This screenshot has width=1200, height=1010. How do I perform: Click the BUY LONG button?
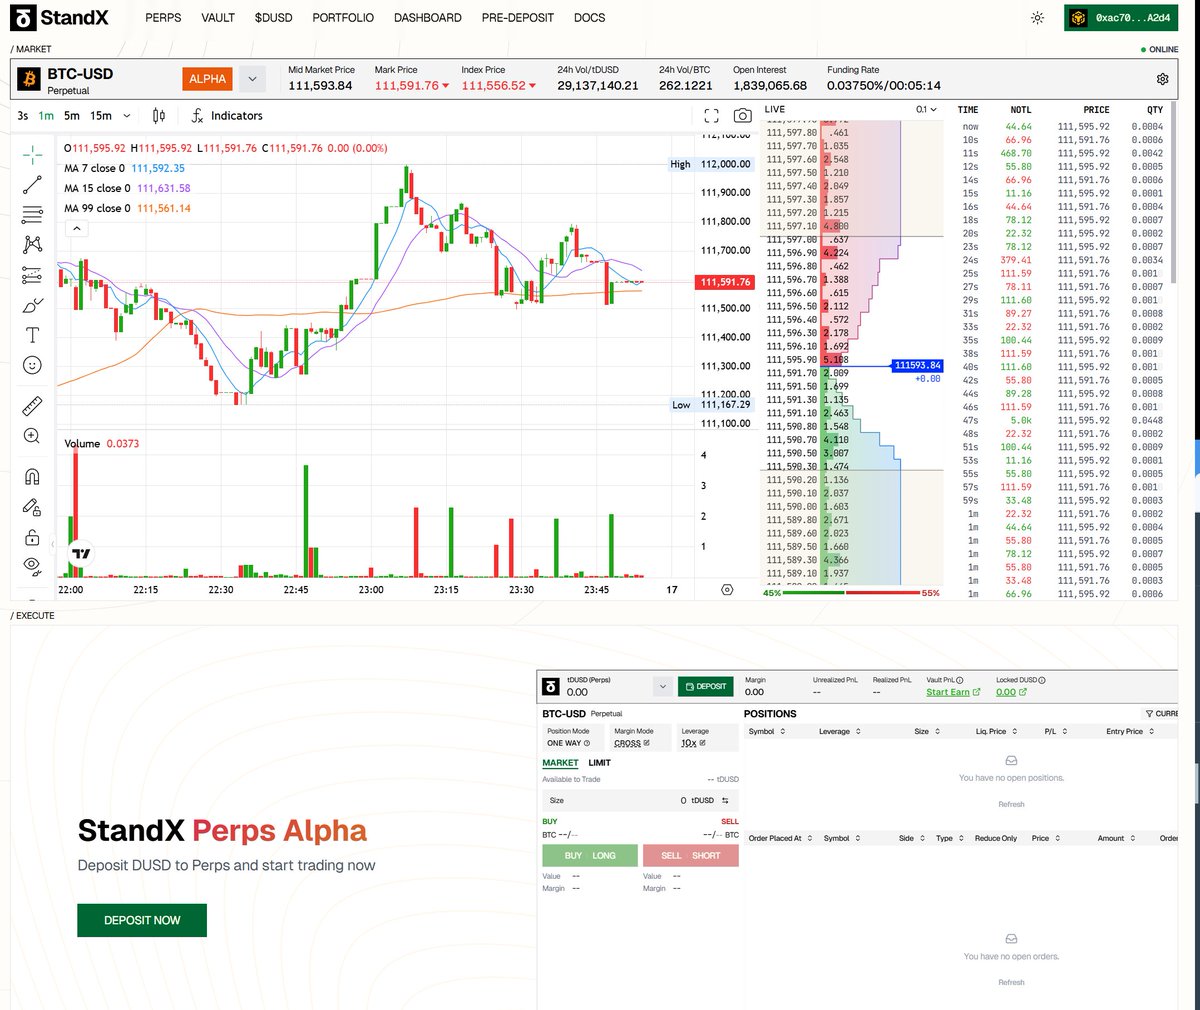click(590, 856)
